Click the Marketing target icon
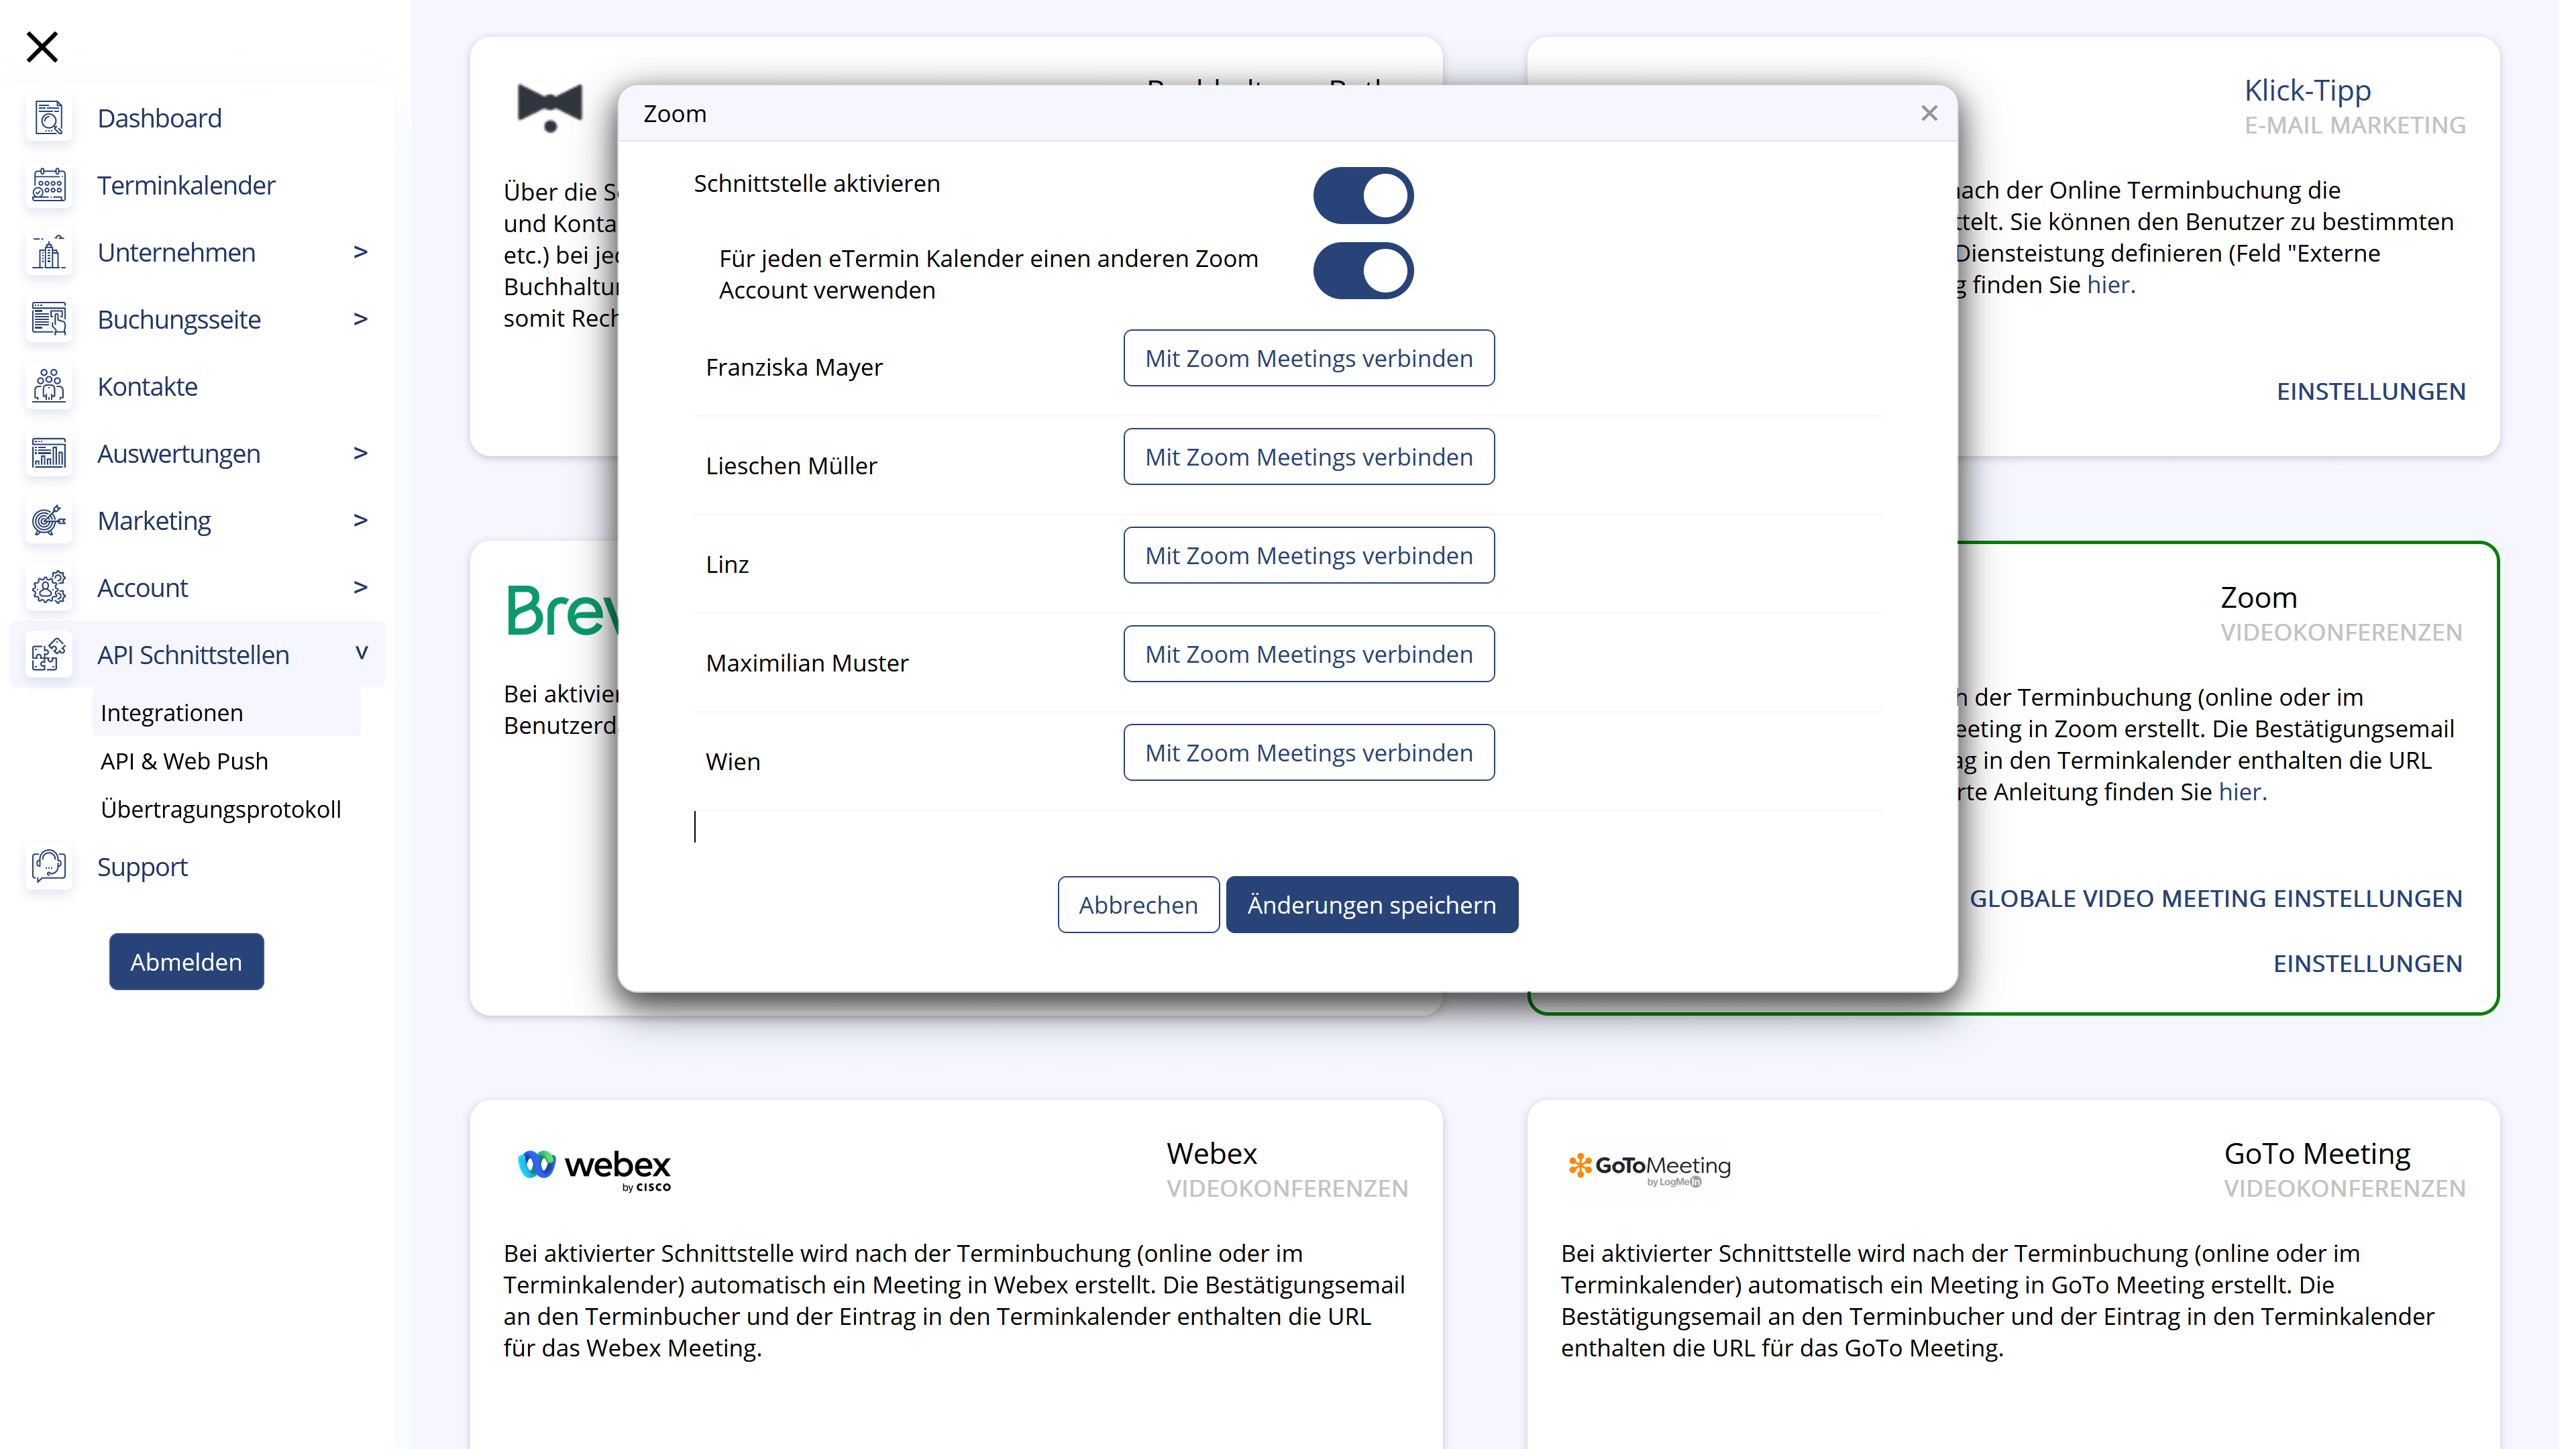2576x1449 pixels. coord(48,520)
